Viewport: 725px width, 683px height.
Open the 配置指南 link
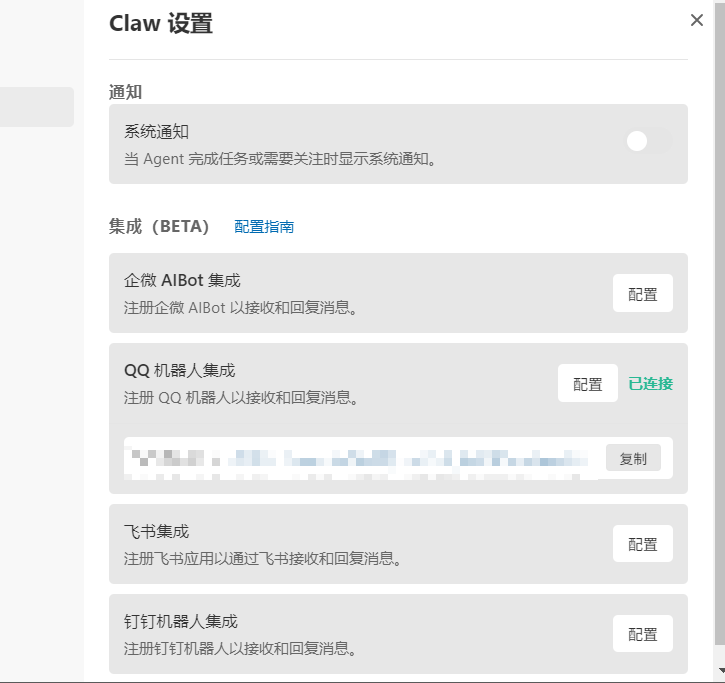coord(264,227)
